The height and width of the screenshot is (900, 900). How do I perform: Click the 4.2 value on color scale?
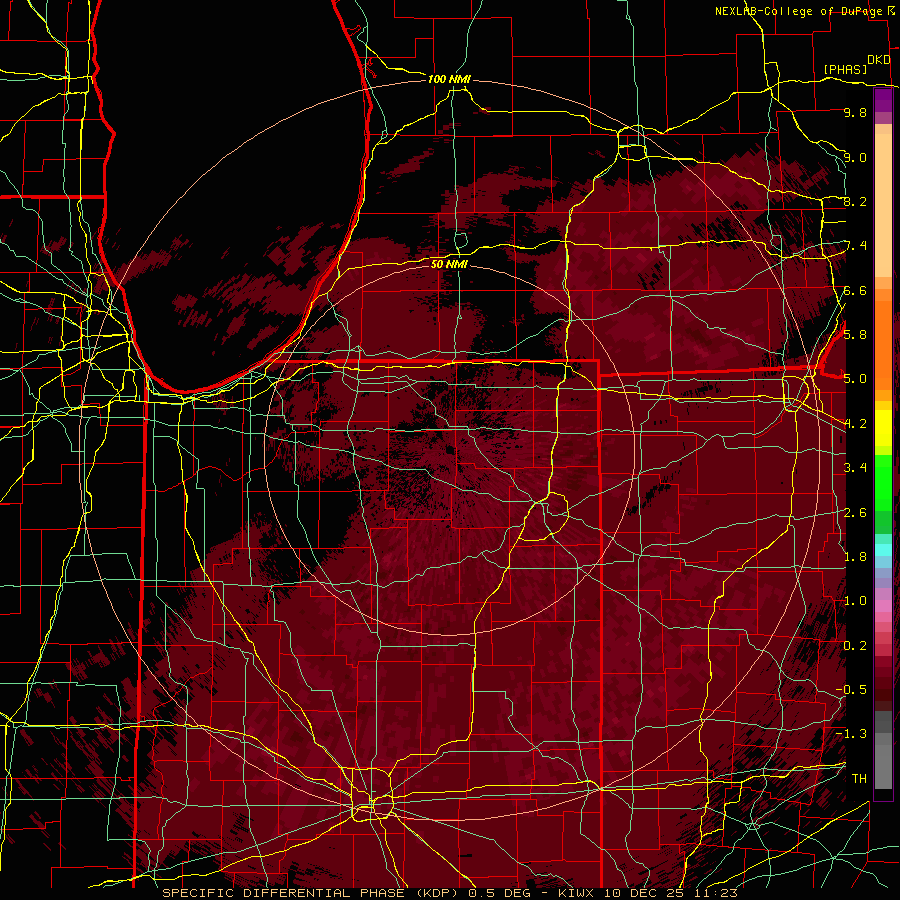pos(855,424)
